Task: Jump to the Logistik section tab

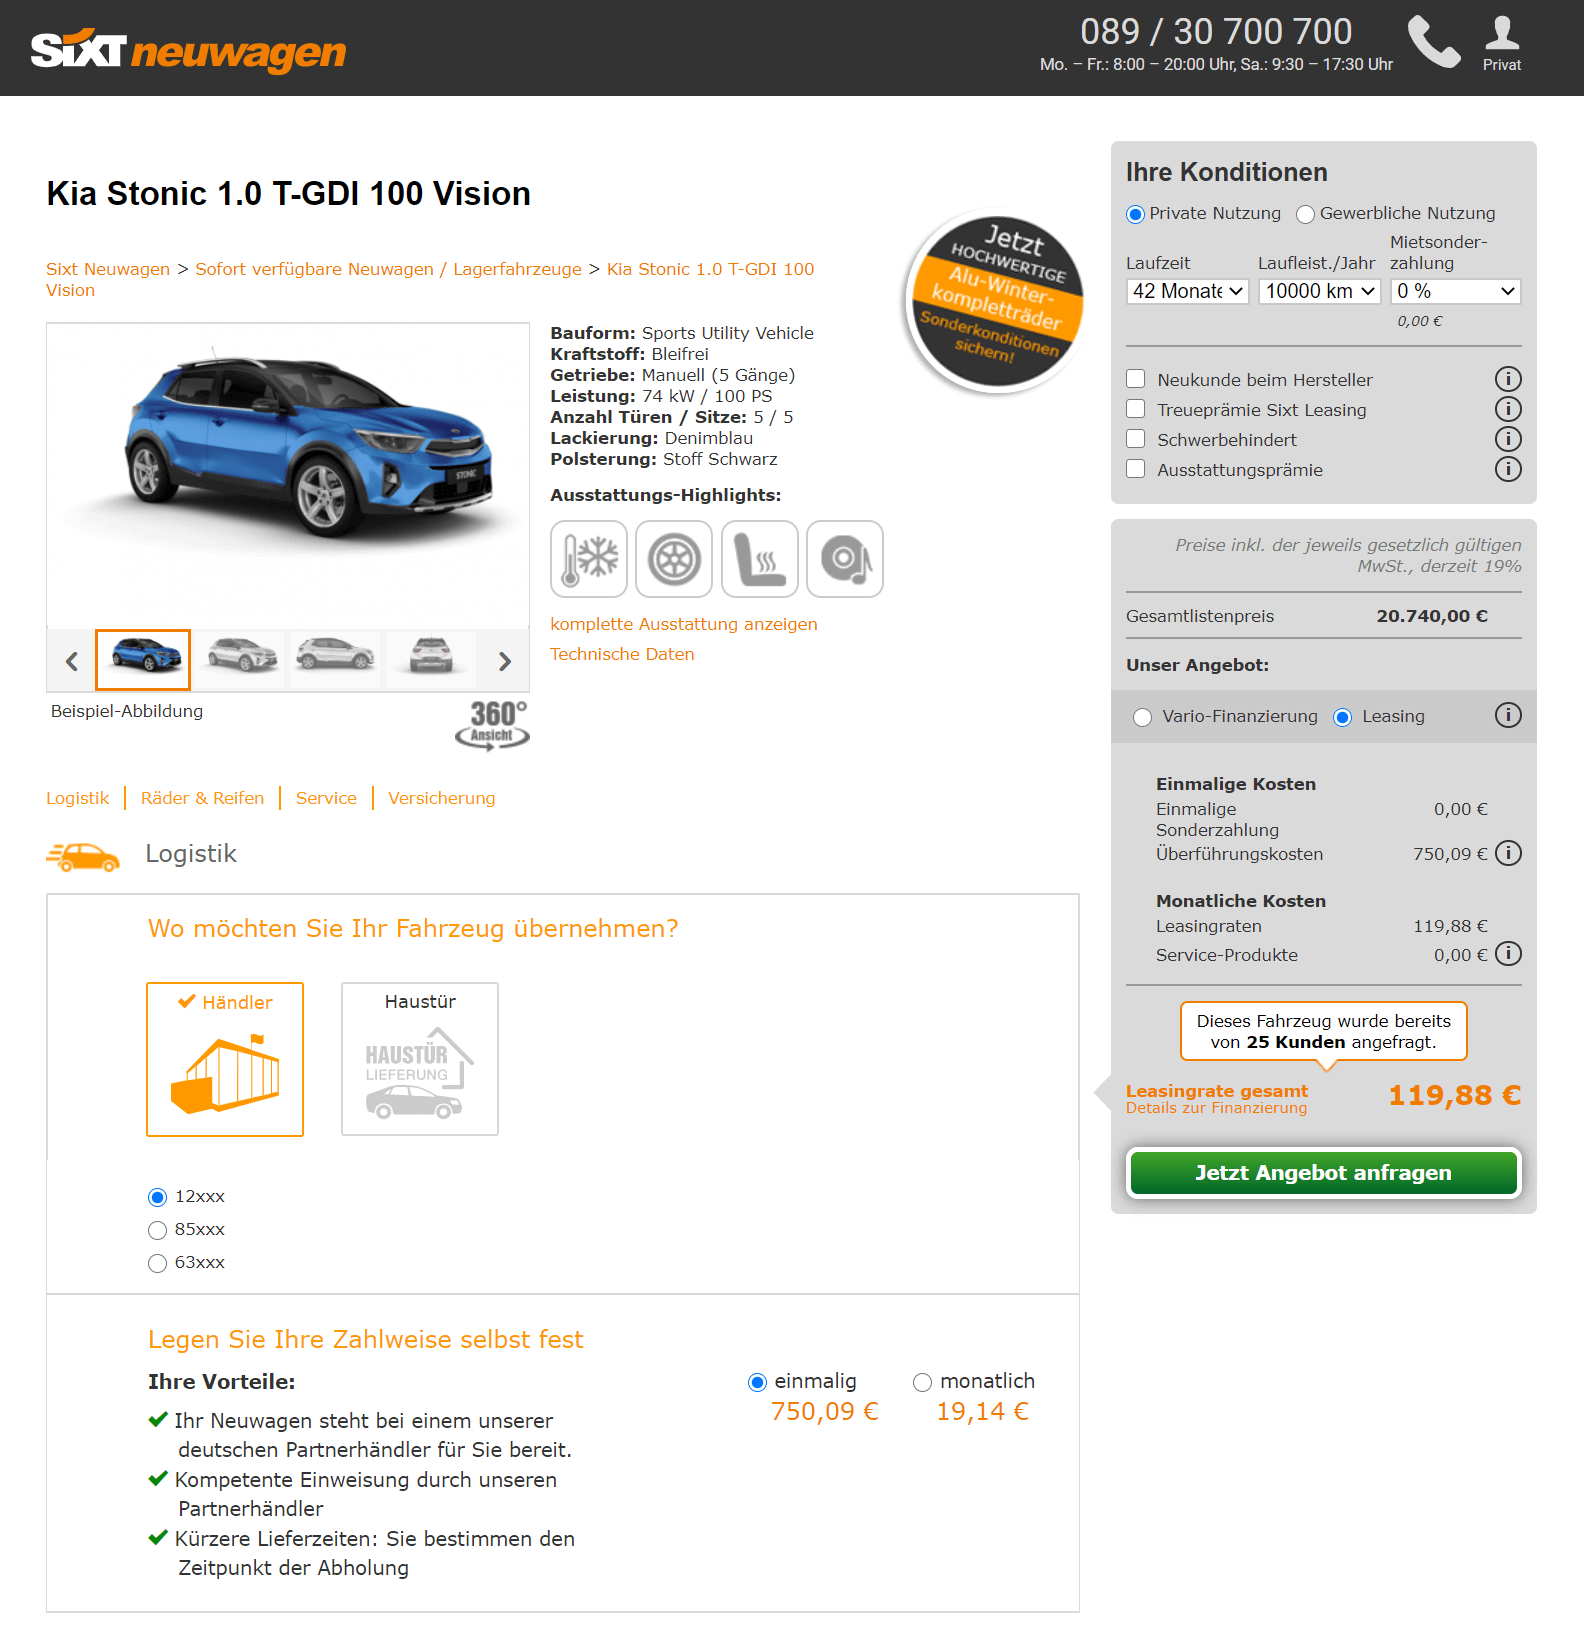Action: [x=77, y=798]
